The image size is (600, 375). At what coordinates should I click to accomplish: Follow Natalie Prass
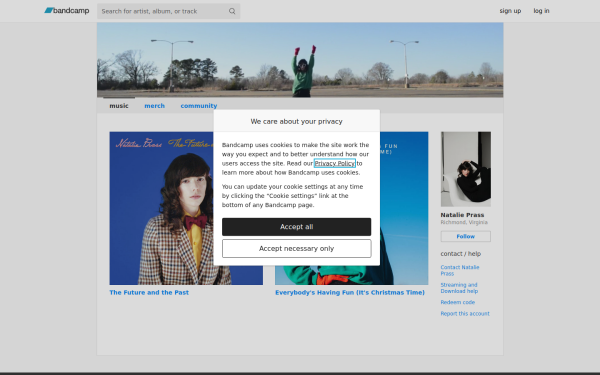(x=466, y=236)
